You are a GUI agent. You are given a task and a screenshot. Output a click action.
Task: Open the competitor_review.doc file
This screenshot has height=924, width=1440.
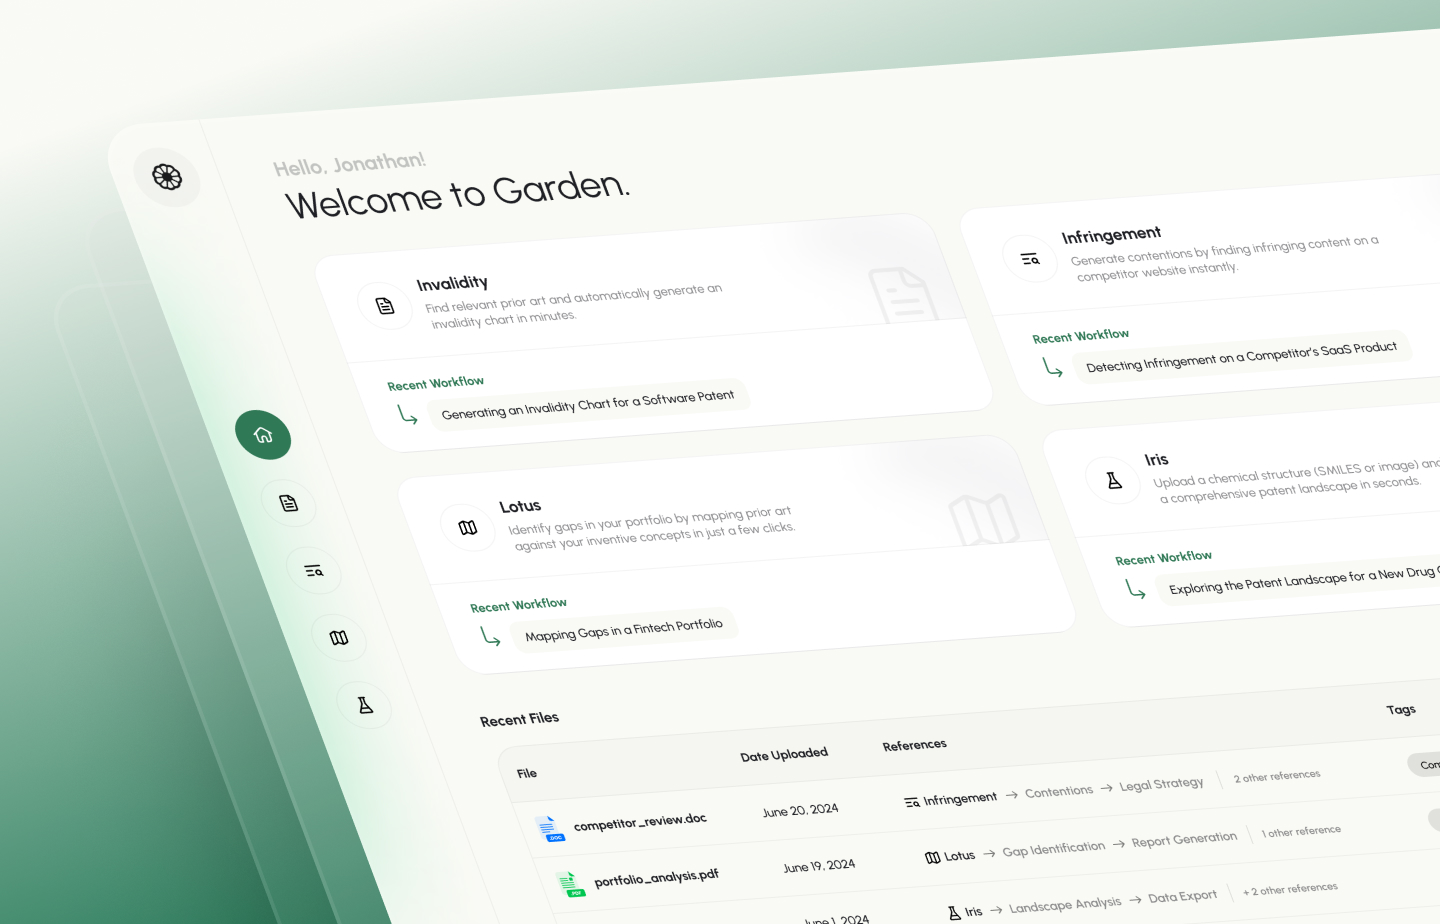(639, 822)
